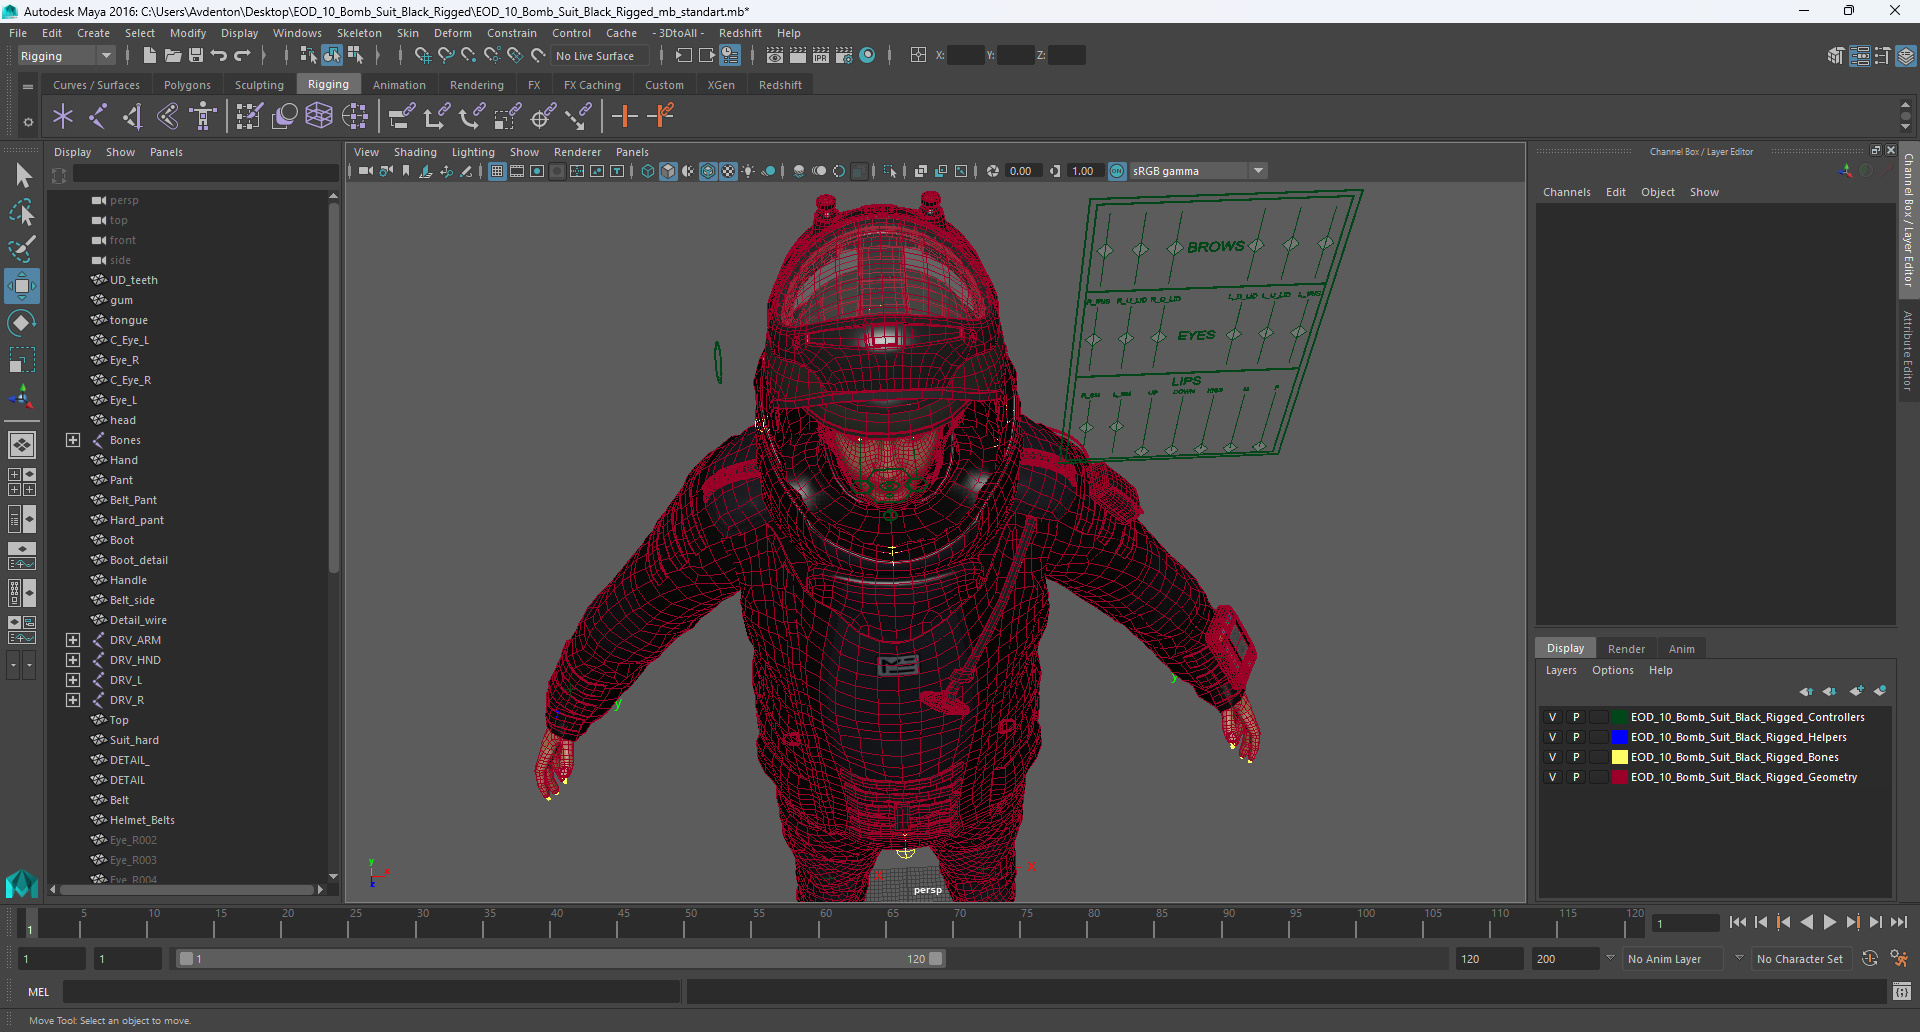
Task: Click the Redo arrow icon
Action: (242, 56)
